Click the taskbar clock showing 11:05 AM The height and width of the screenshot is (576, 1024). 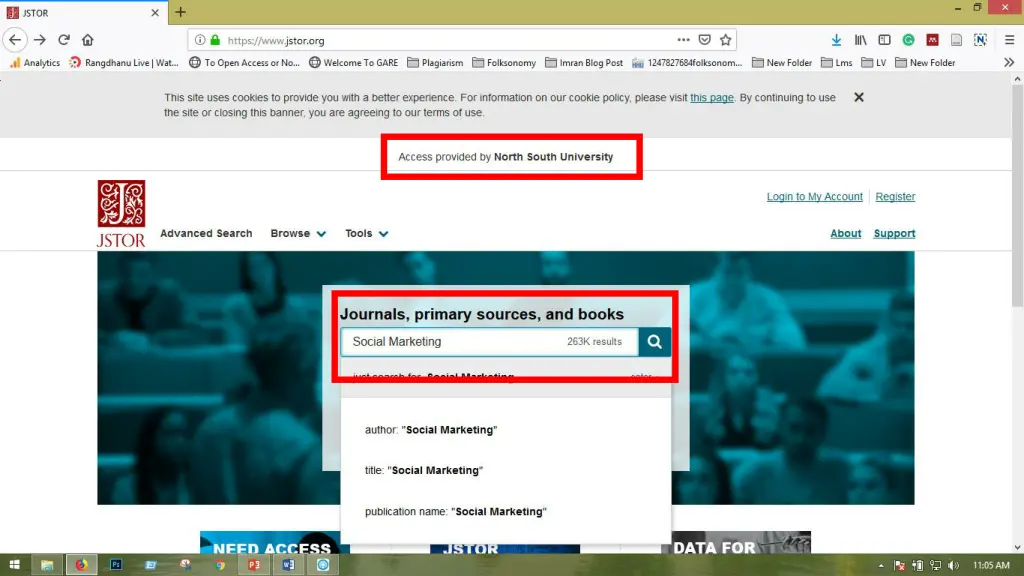coord(991,566)
